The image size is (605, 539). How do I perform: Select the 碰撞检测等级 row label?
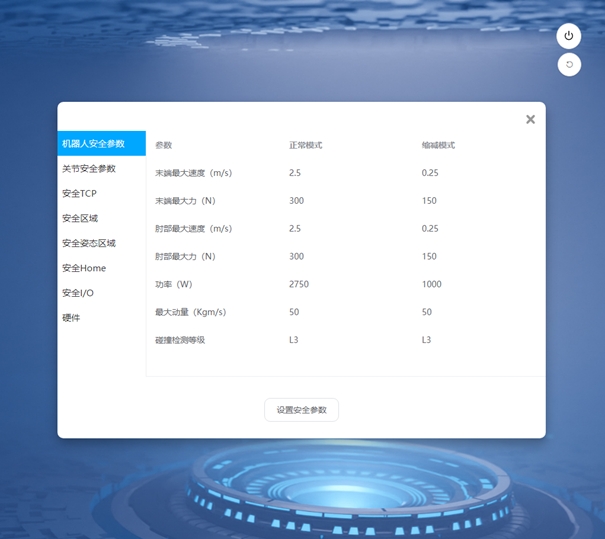coord(180,340)
